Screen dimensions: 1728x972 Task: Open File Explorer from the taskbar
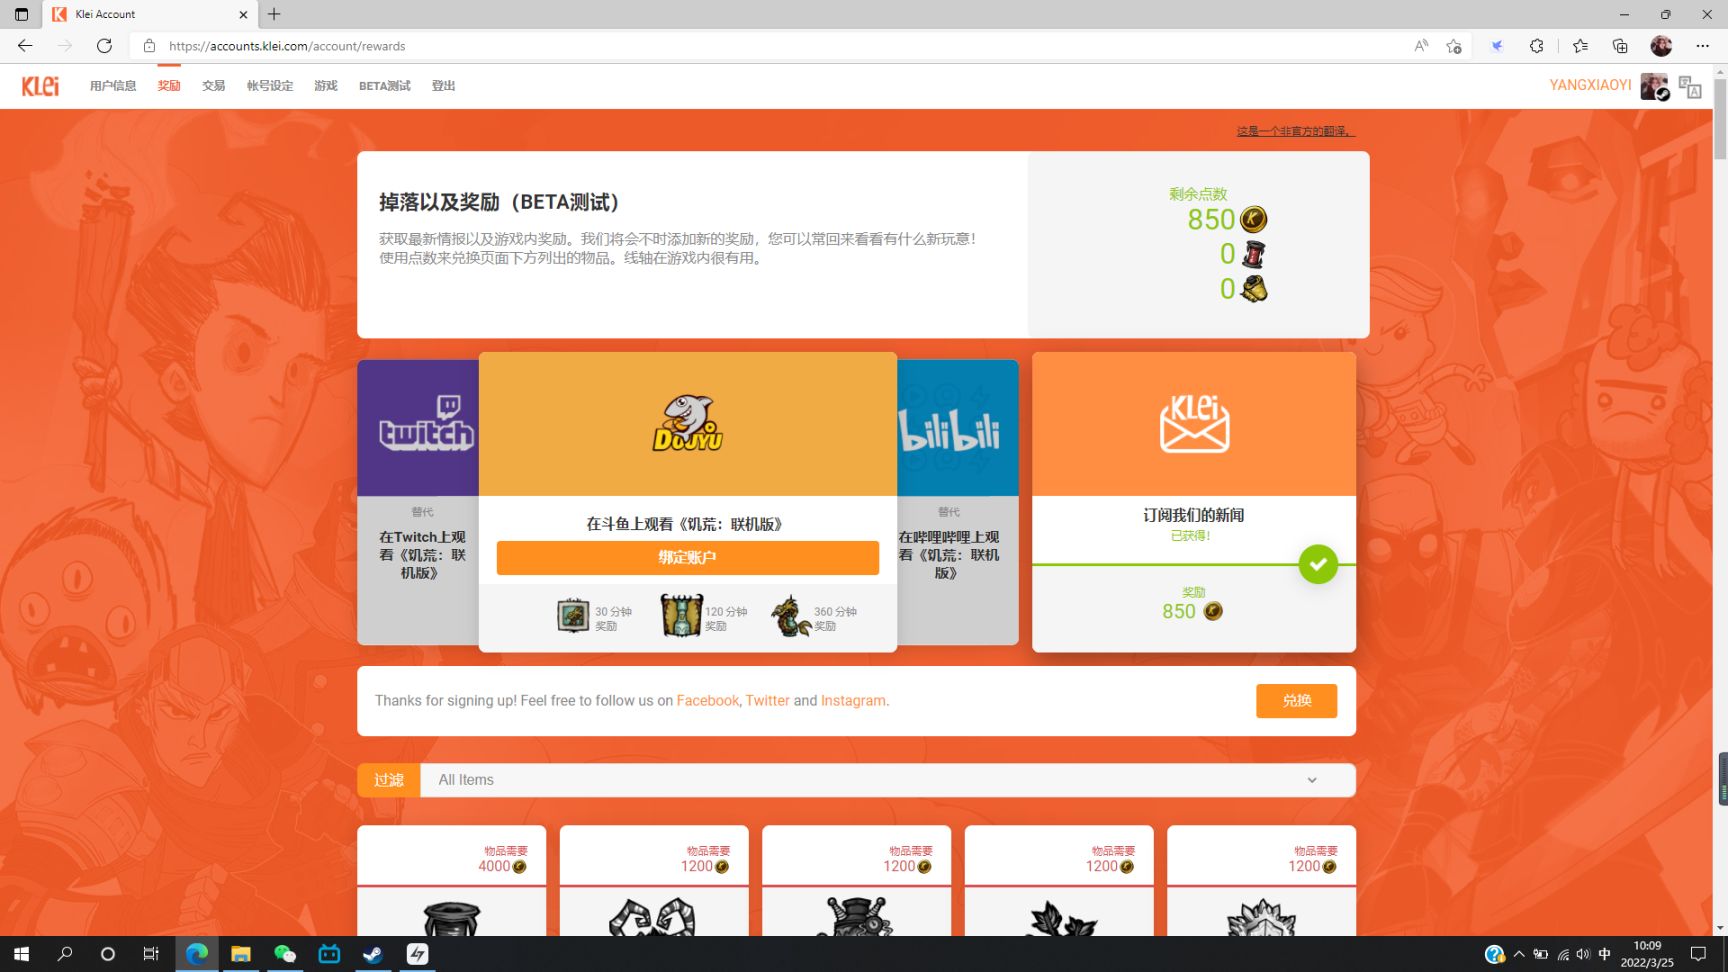pyautogui.click(x=241, y=954)
